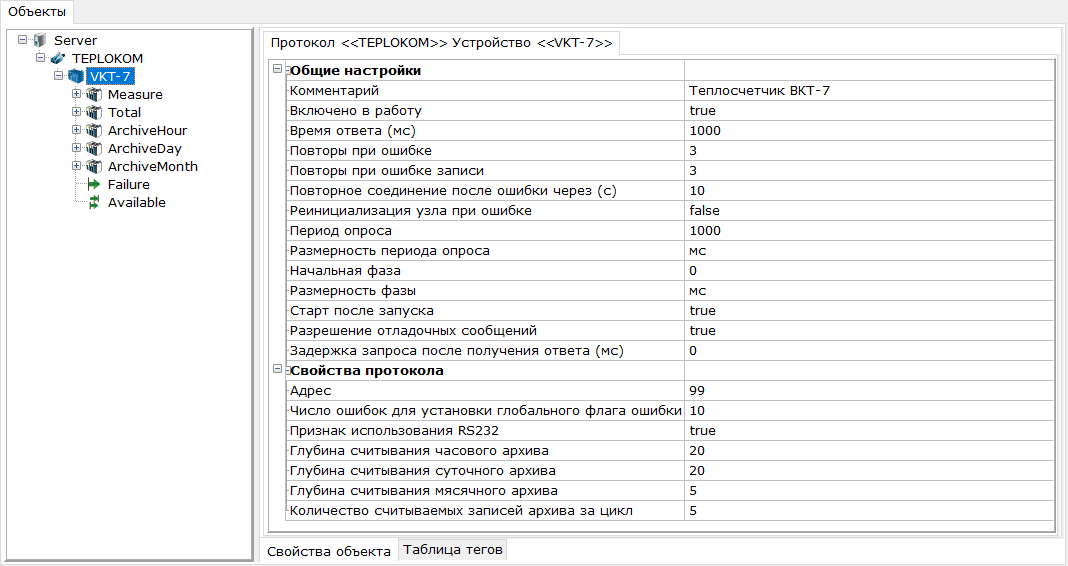Select the Общие настройки header text
The height and width of the screenshot is (566, 1068).
coord(356,71)
